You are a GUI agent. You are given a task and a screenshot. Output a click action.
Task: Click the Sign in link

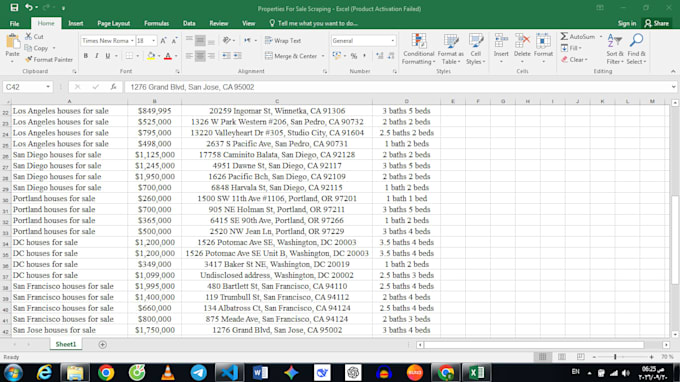click(627, 23)
